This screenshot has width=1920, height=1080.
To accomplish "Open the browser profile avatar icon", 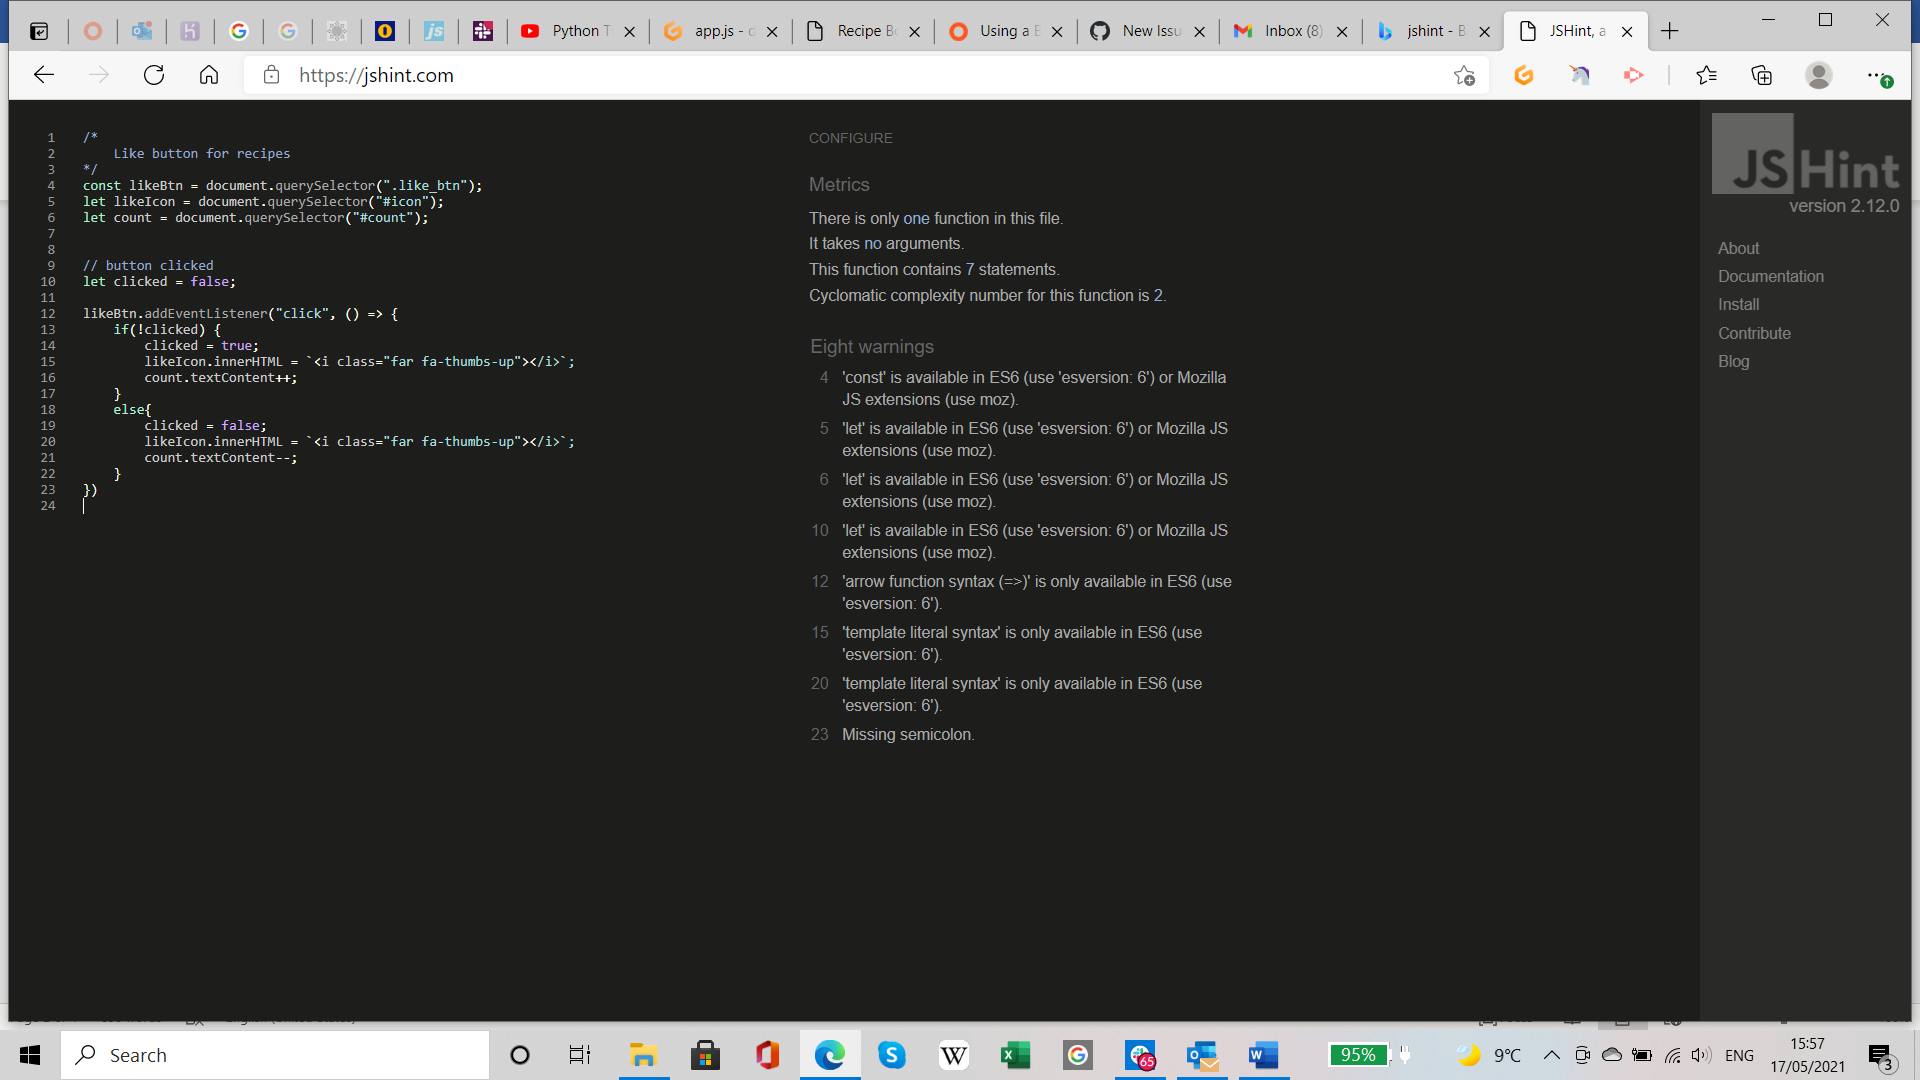I will click(x=1818, y=75).
